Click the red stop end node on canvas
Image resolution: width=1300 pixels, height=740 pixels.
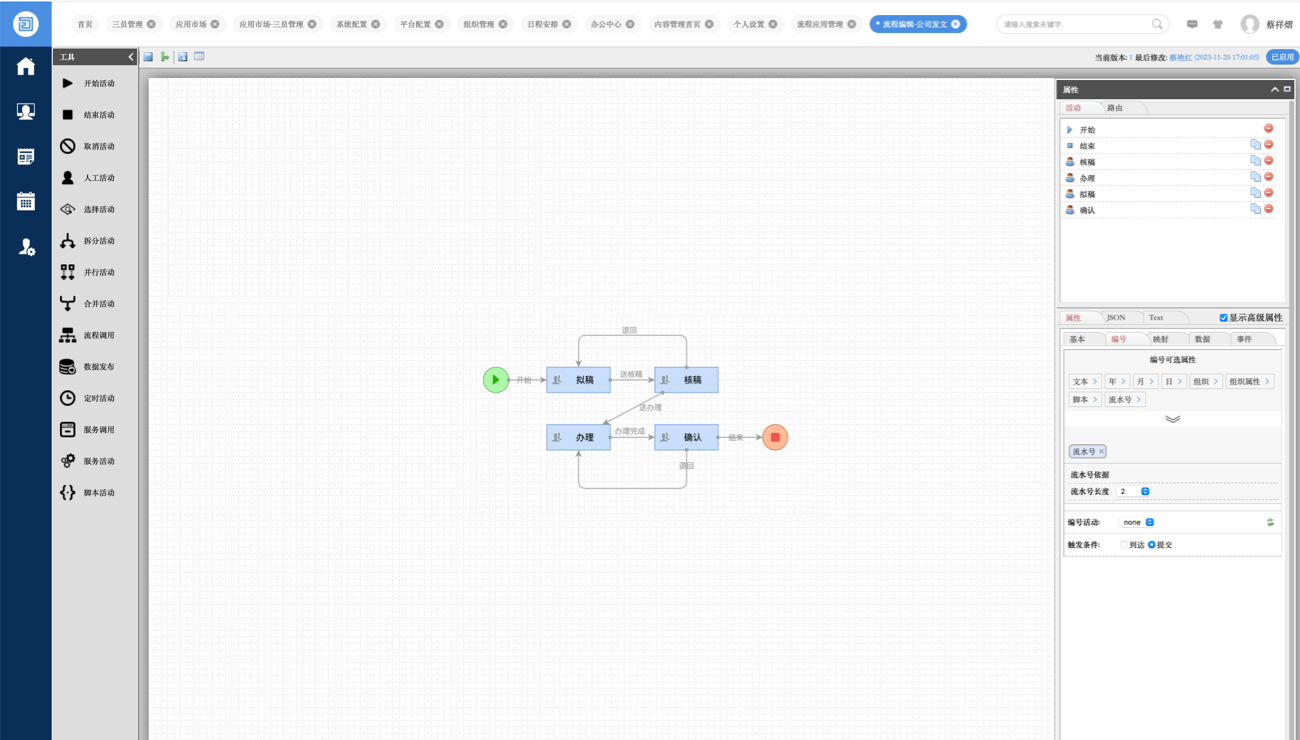(x=775, y=437)
